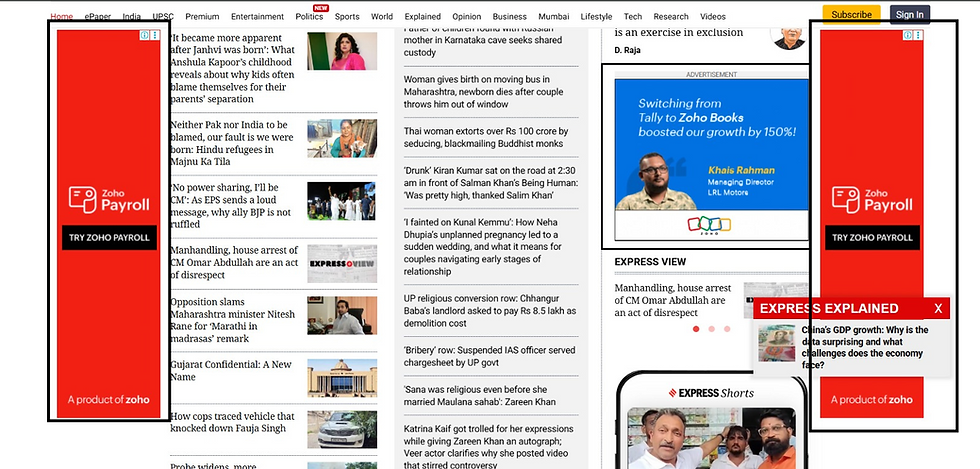Open Thai woman extorts Buddhist monks story
Image resolution: width=980 pixels, height=469 pixels.
coord(486,138)
